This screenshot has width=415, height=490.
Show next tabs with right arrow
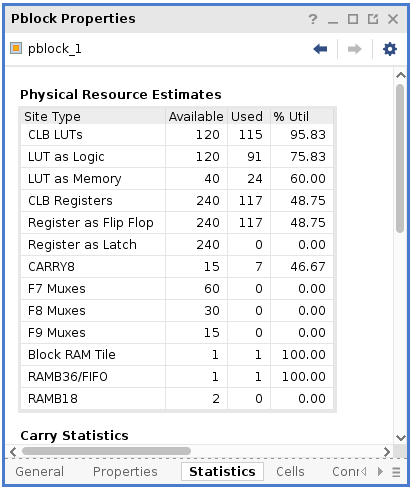point(380,472)
